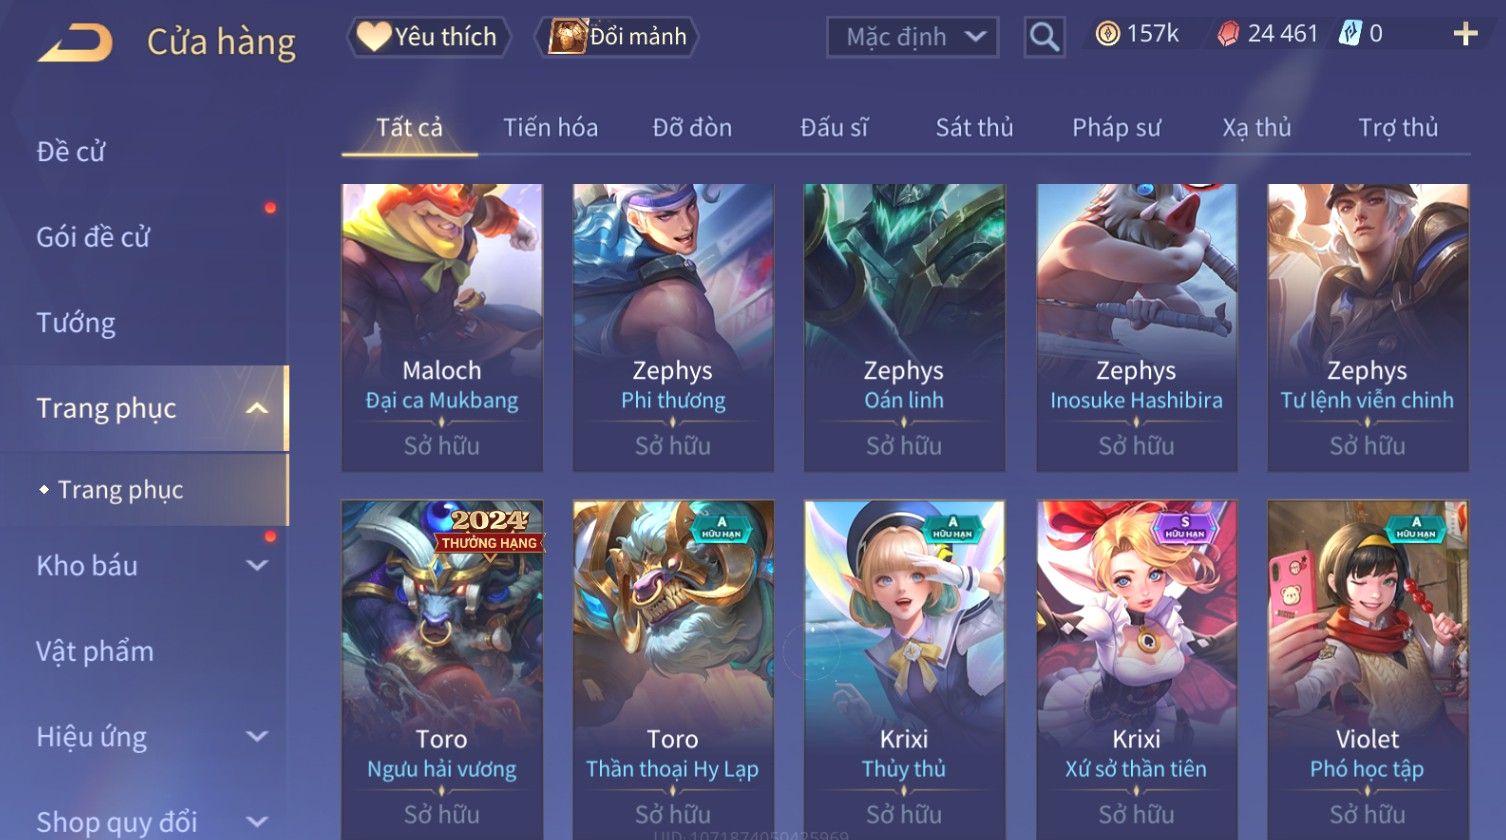Click the chest icon on Đổi mảnh
The image size is (1506, 840).
(x=567, y=37)
